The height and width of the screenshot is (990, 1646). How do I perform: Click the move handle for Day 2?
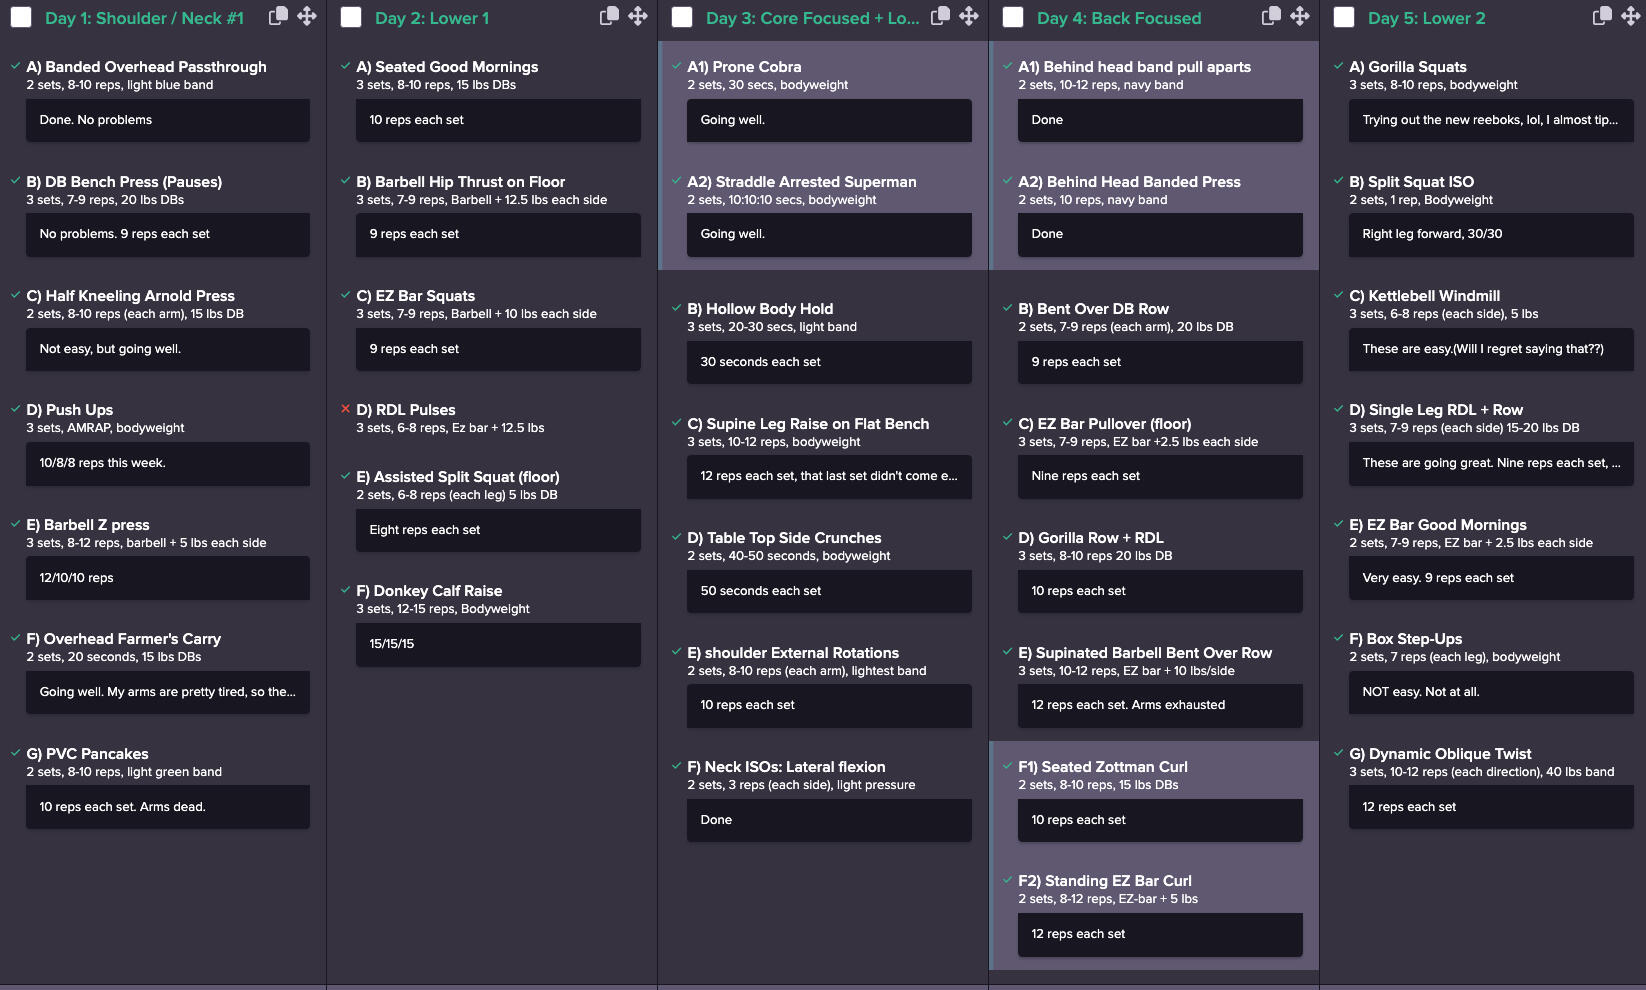[x=638, y=16]
